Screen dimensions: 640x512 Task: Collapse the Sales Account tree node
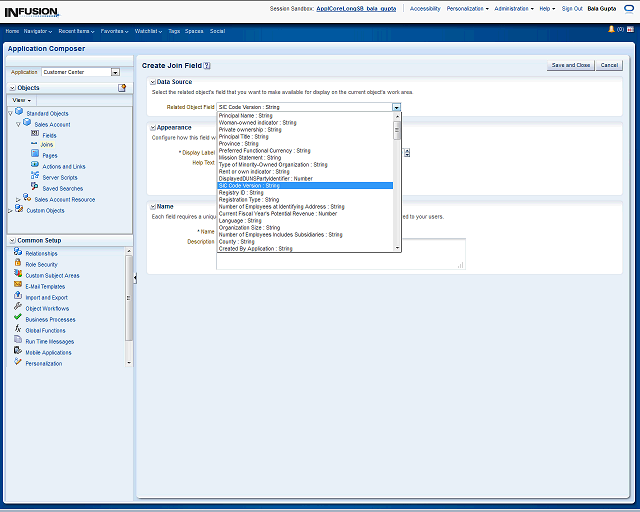[x=18, y=124]
